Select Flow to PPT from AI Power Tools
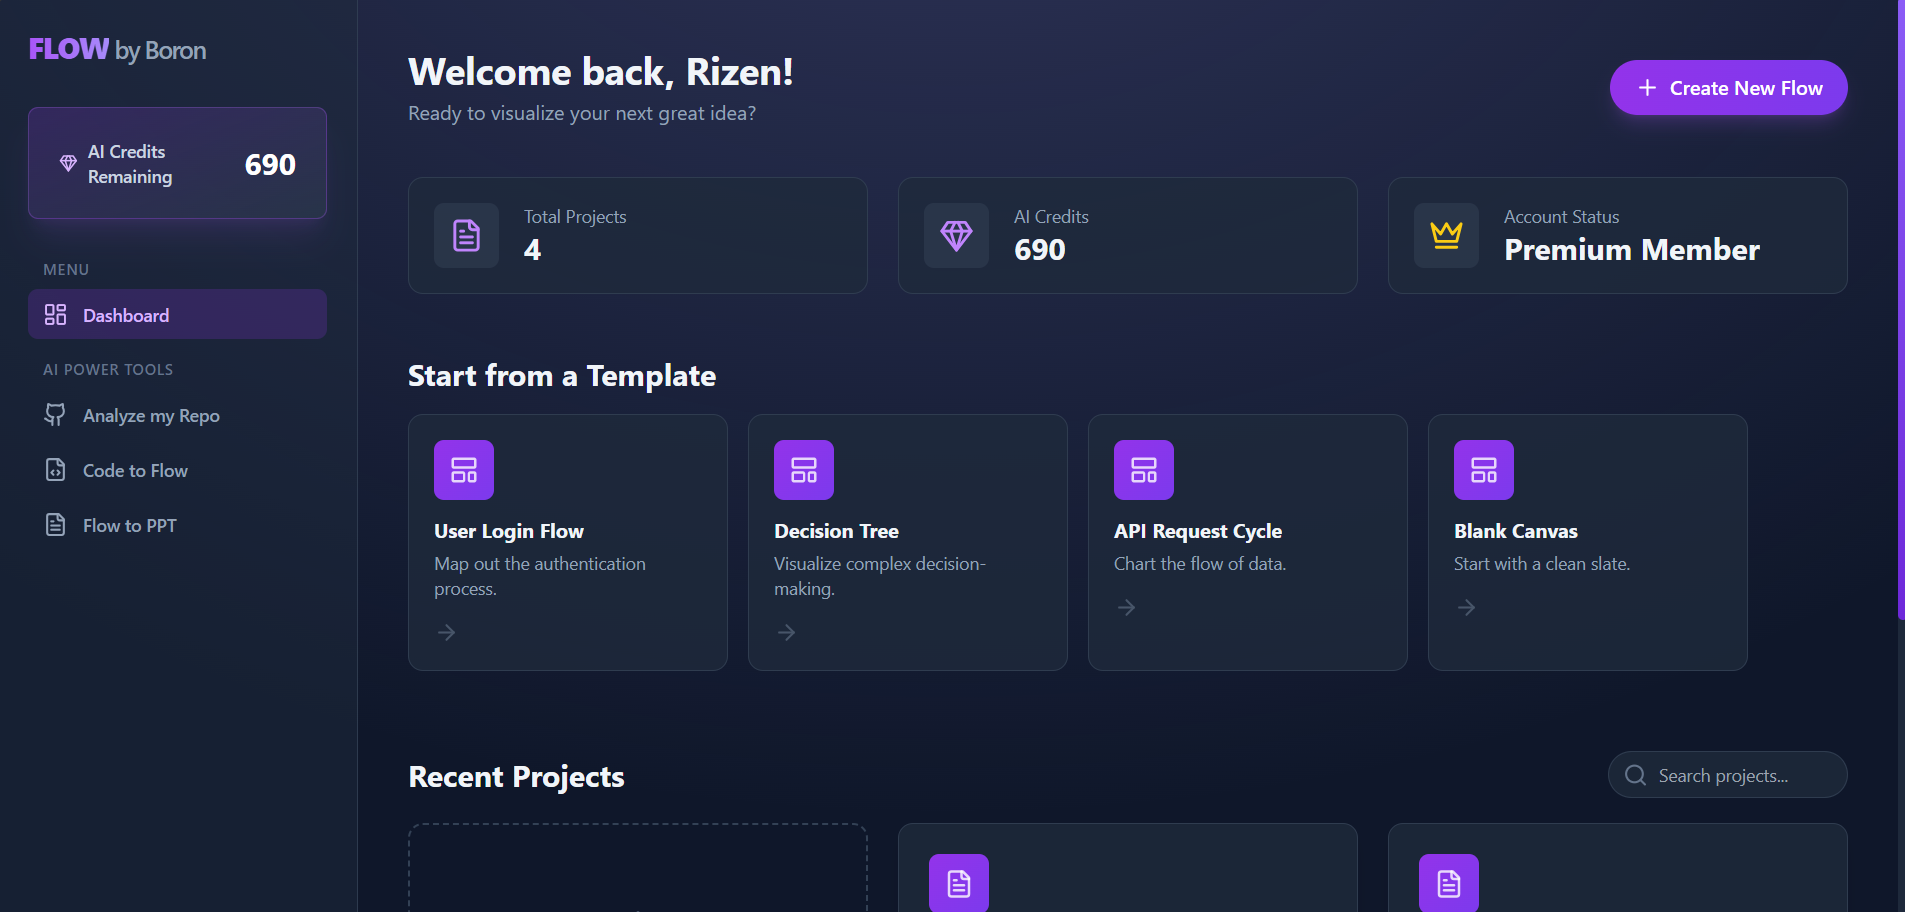 point(129,524)
